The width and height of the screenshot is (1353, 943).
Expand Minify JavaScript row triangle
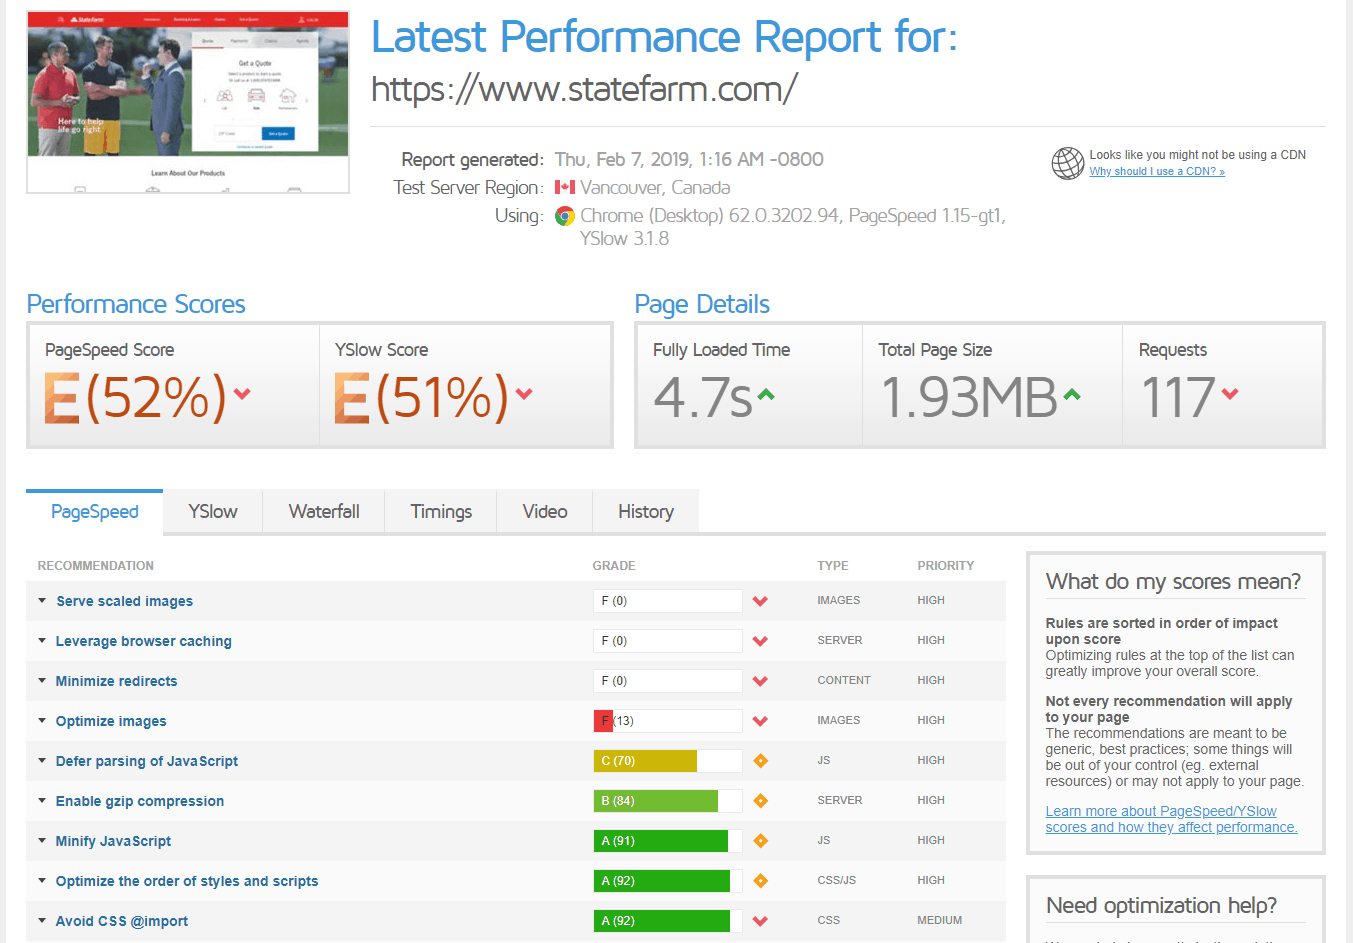point(42,840)
